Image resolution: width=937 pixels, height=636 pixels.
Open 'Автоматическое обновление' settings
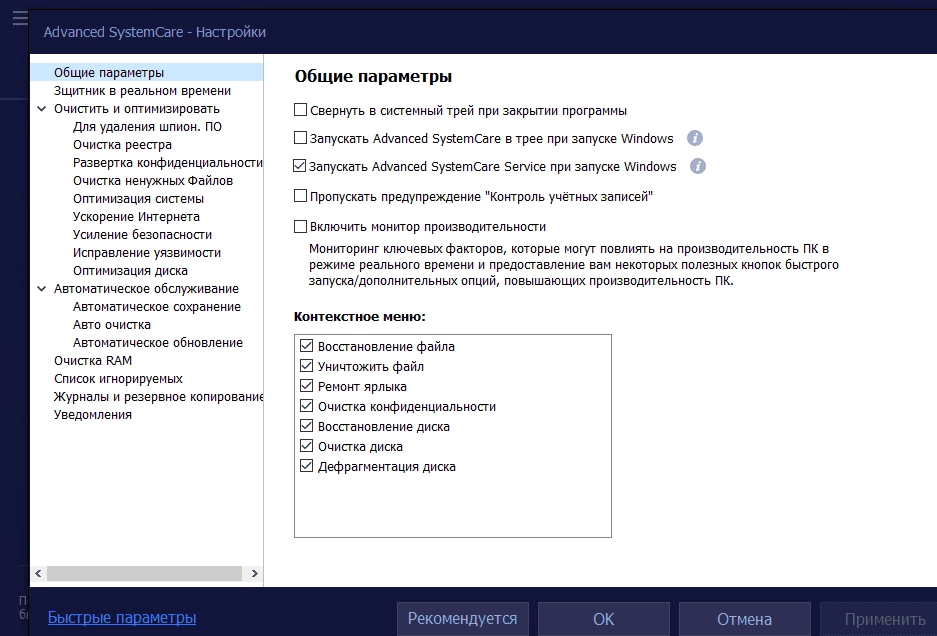pyautogui.click(x=158, y=343)
